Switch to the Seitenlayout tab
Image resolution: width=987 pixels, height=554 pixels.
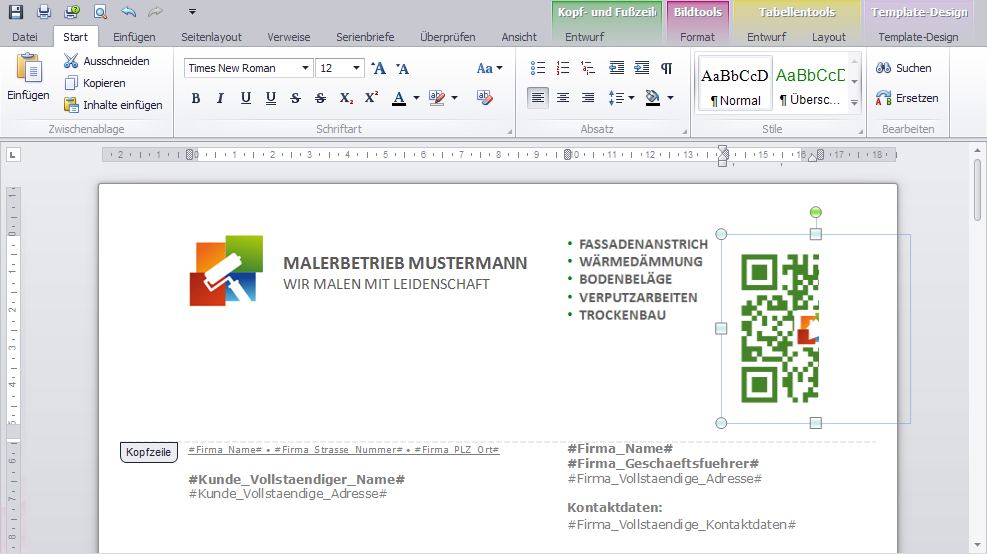(212, 37)
